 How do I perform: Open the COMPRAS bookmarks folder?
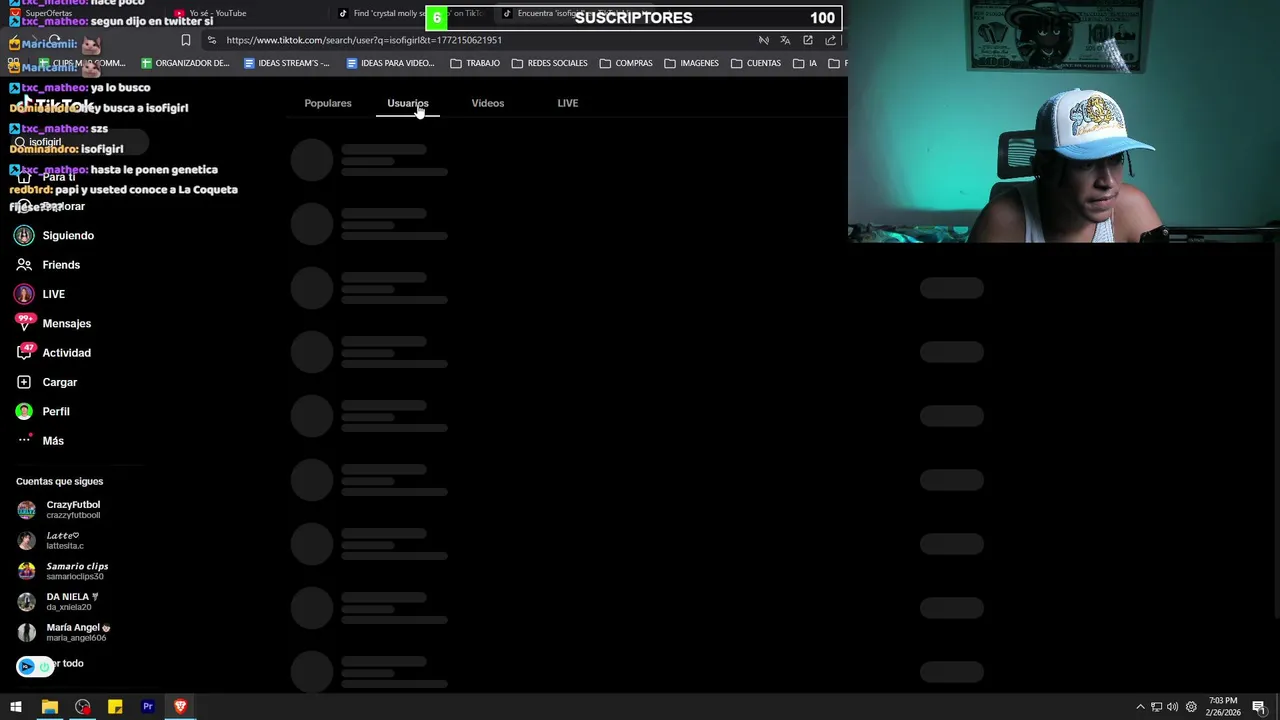626,63
